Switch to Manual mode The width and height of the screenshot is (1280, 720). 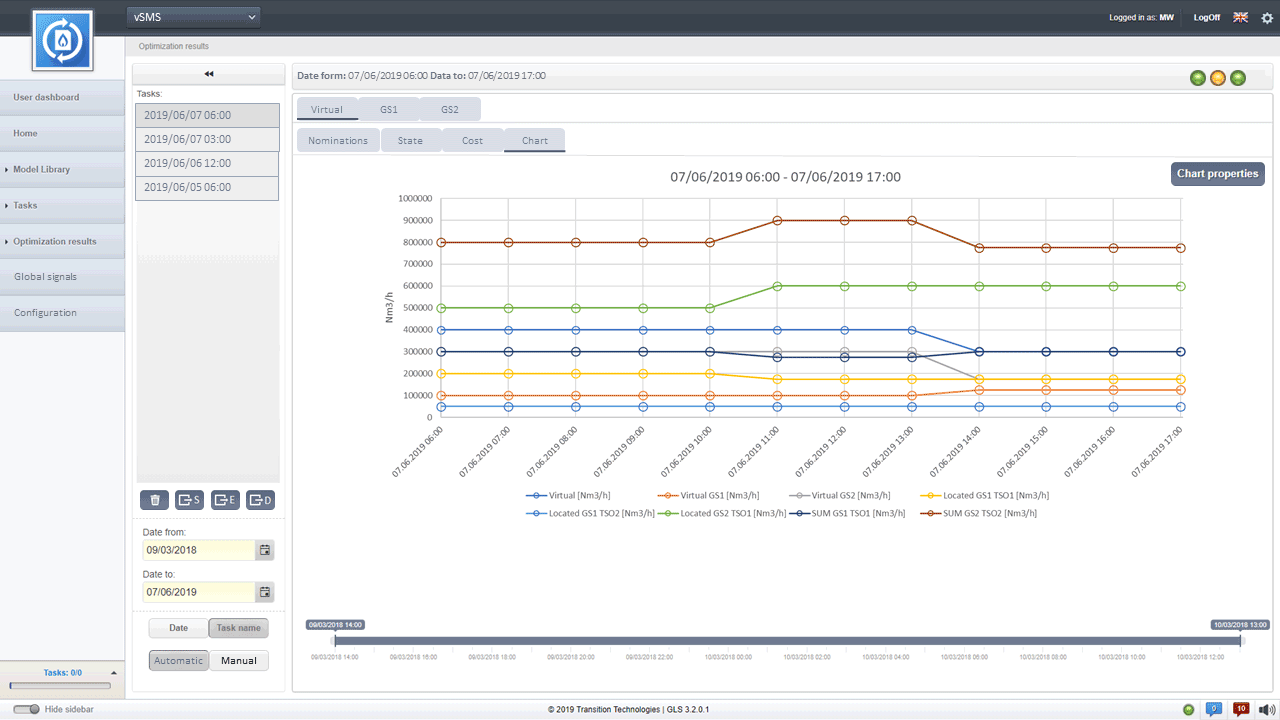point(239,661)
